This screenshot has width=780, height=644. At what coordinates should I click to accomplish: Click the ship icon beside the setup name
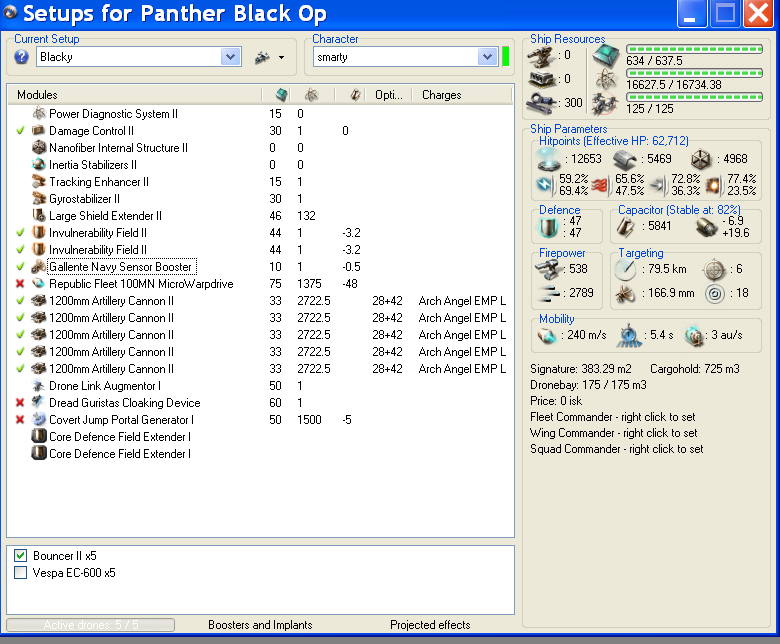[262, 57]
